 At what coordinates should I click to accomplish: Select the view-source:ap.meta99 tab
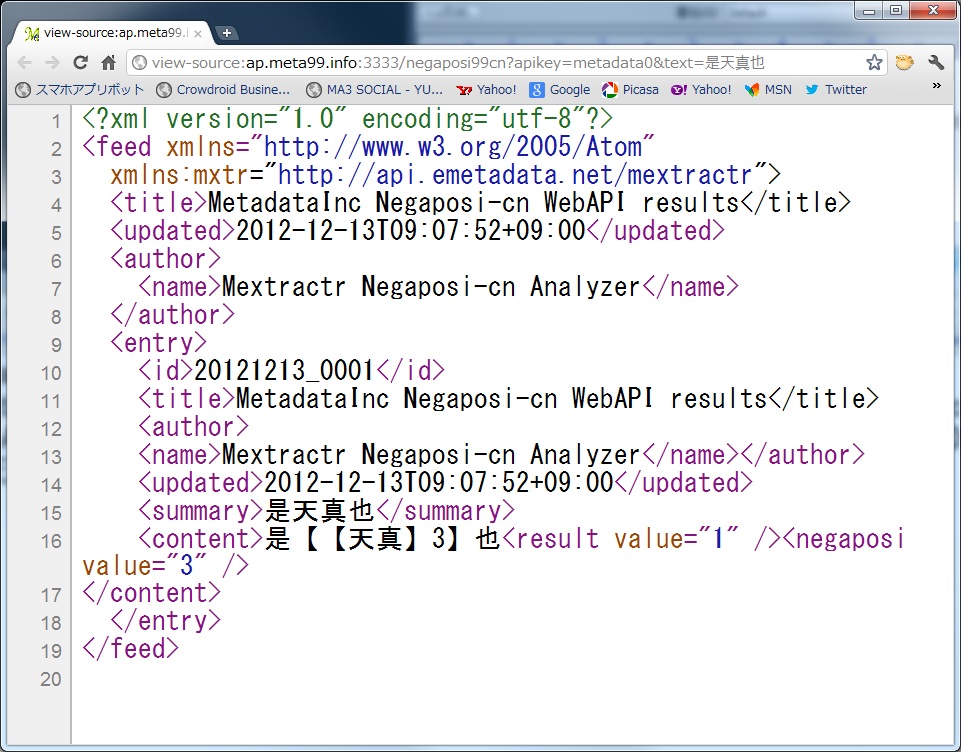pyautogui.click(x=113, y=33)
